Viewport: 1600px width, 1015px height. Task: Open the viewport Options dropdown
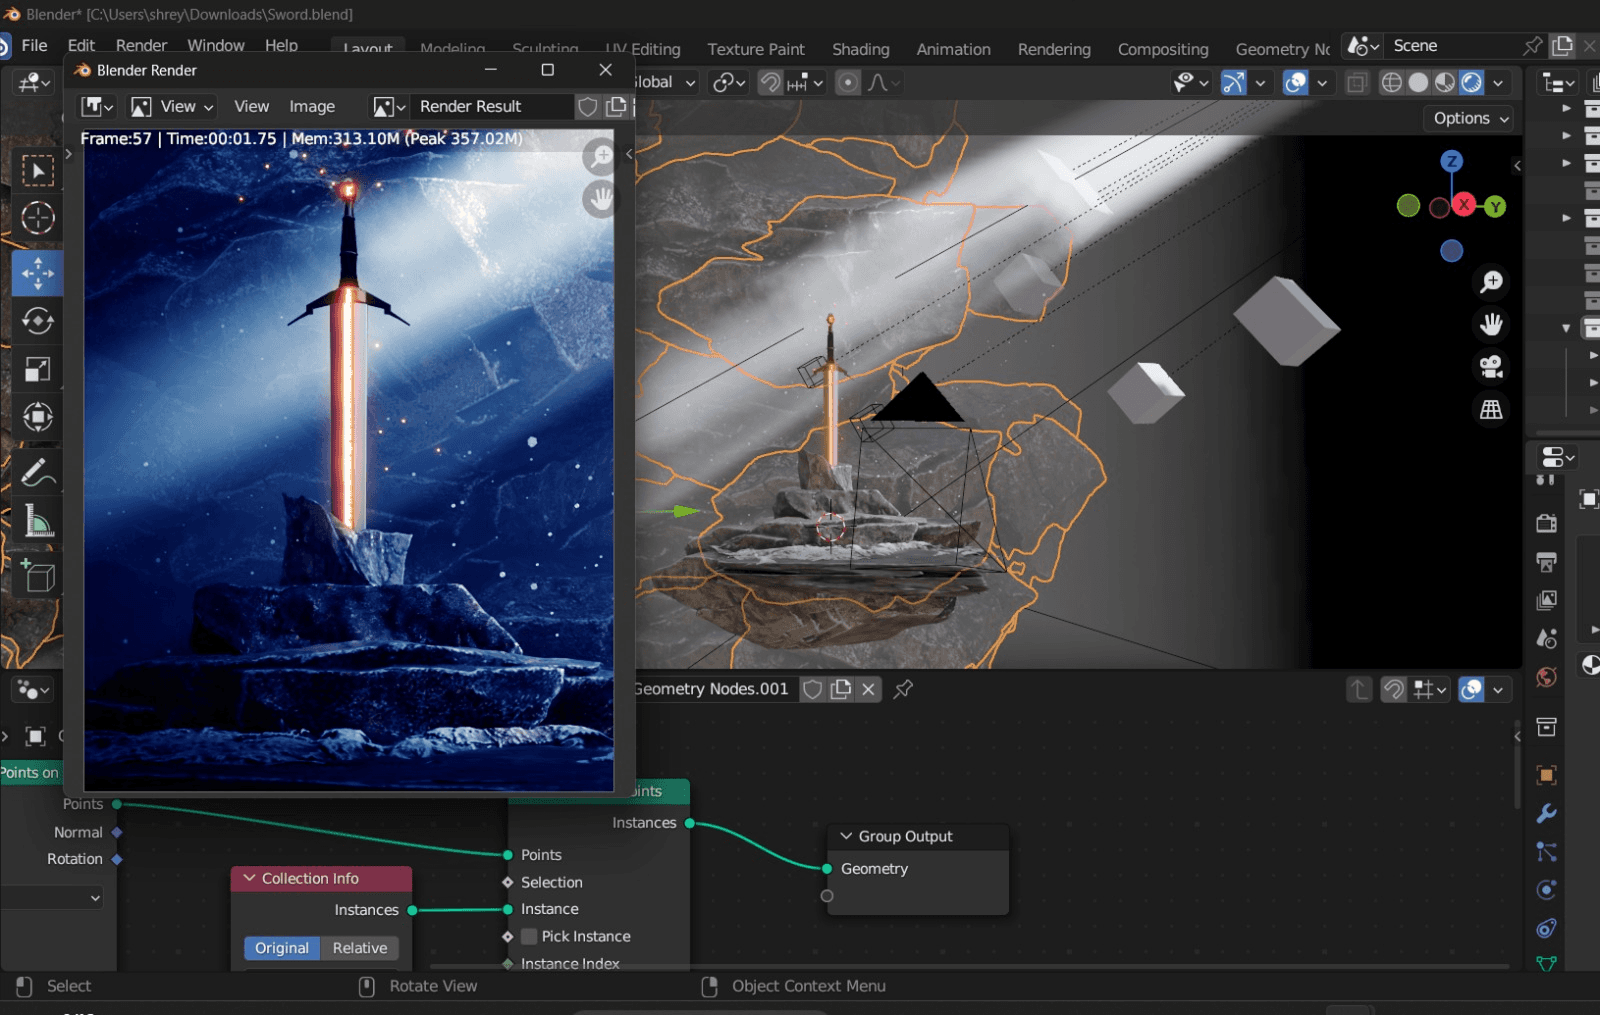[1470, 118]
